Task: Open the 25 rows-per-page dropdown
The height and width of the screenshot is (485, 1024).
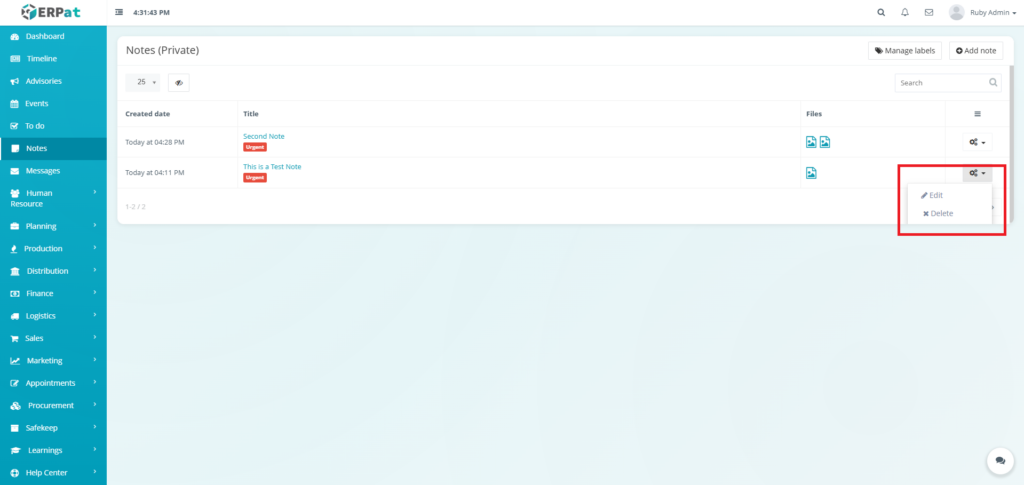Action: [x=145, y=83]
